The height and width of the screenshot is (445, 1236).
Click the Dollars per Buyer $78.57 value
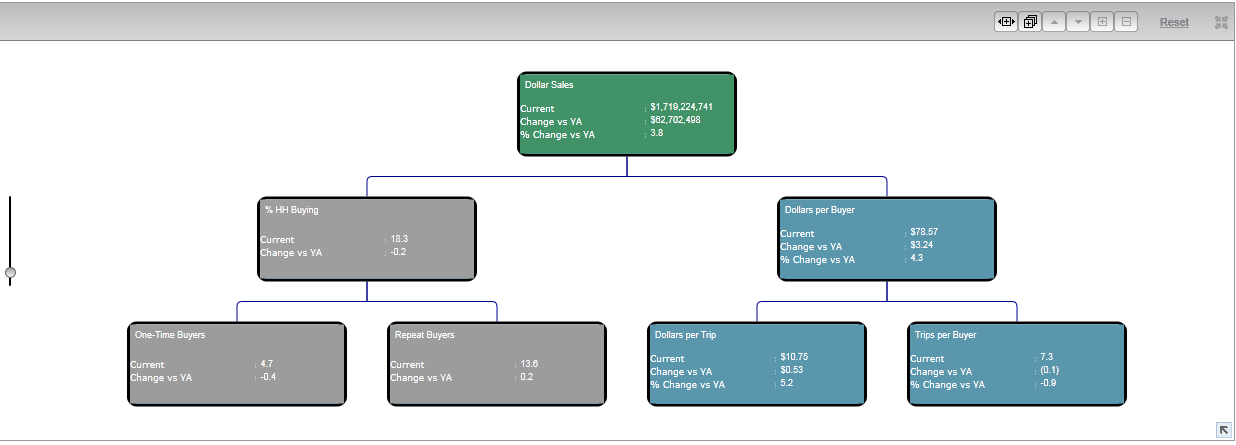point(924,232)
